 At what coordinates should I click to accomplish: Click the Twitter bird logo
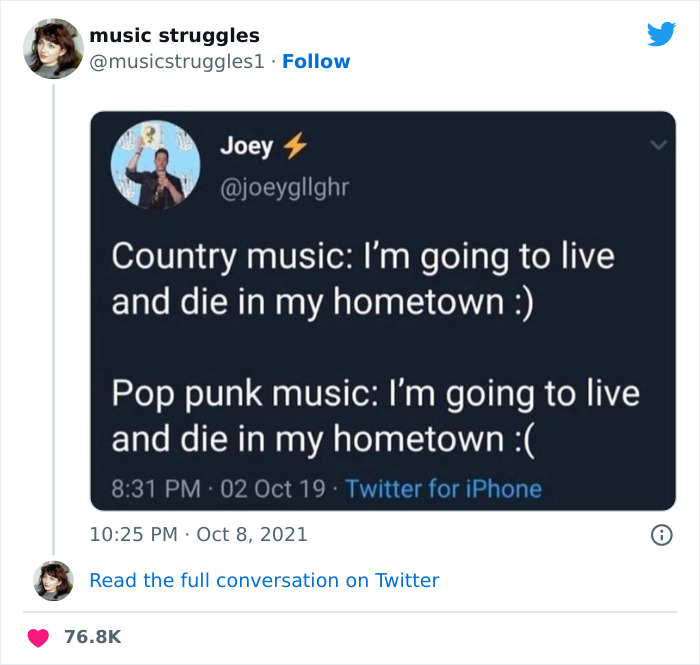[x=661, y=34]
